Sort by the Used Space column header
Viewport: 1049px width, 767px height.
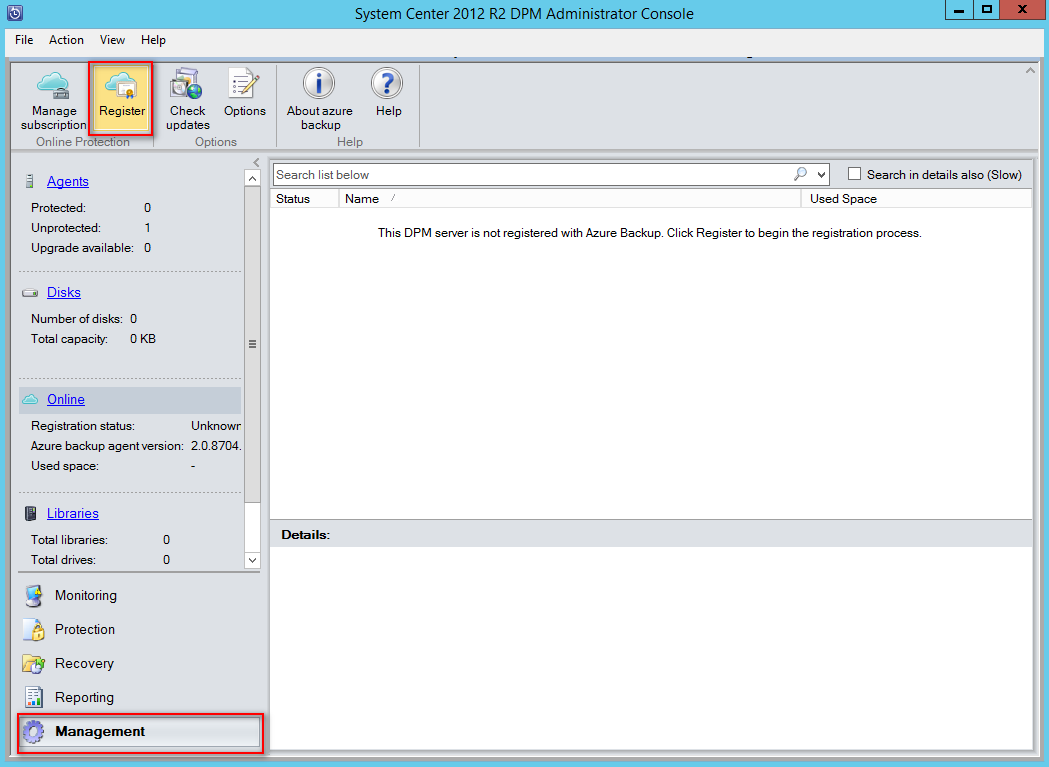(x=917, y=199)
